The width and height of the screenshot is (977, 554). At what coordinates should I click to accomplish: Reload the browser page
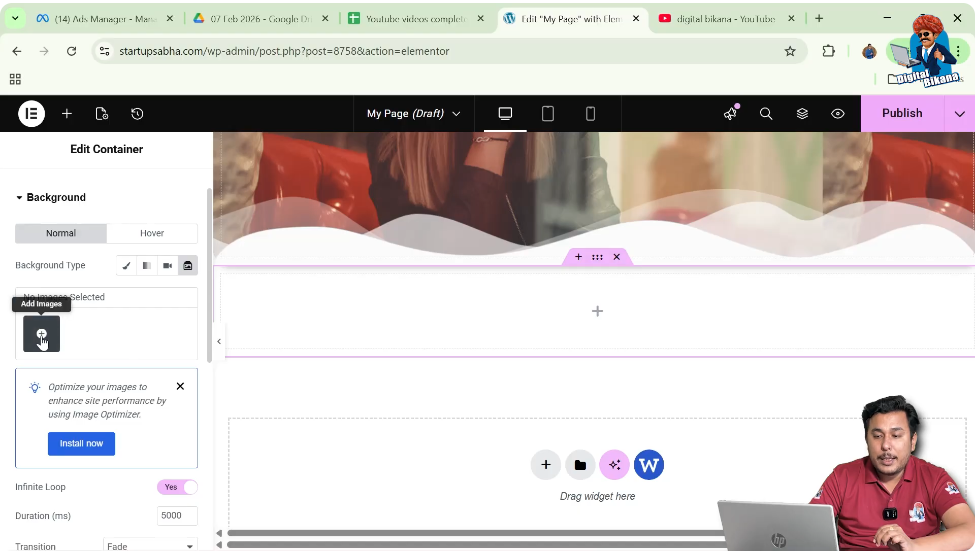pos(71,51)
